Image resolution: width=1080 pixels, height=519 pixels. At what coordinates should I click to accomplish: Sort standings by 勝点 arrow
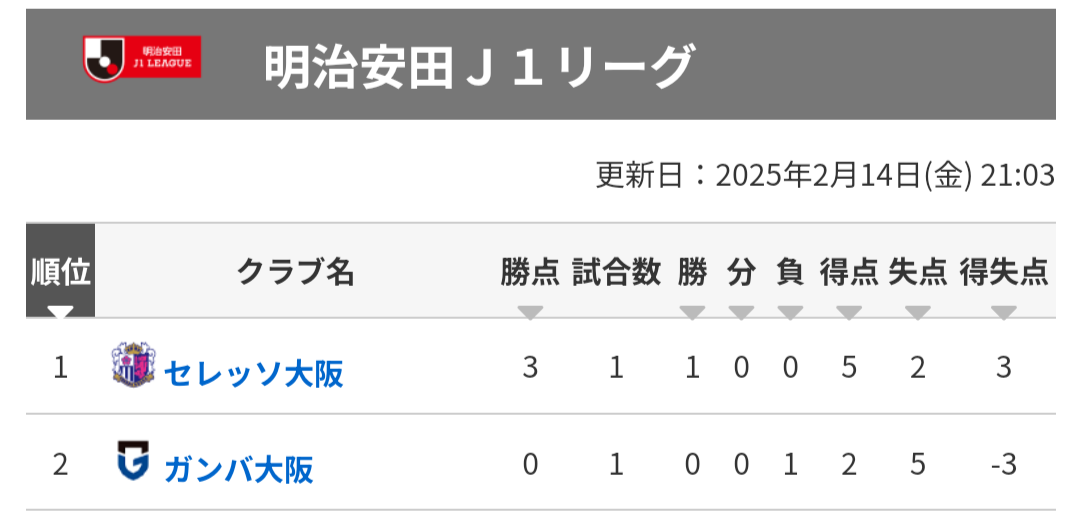(x=530, y=312)
